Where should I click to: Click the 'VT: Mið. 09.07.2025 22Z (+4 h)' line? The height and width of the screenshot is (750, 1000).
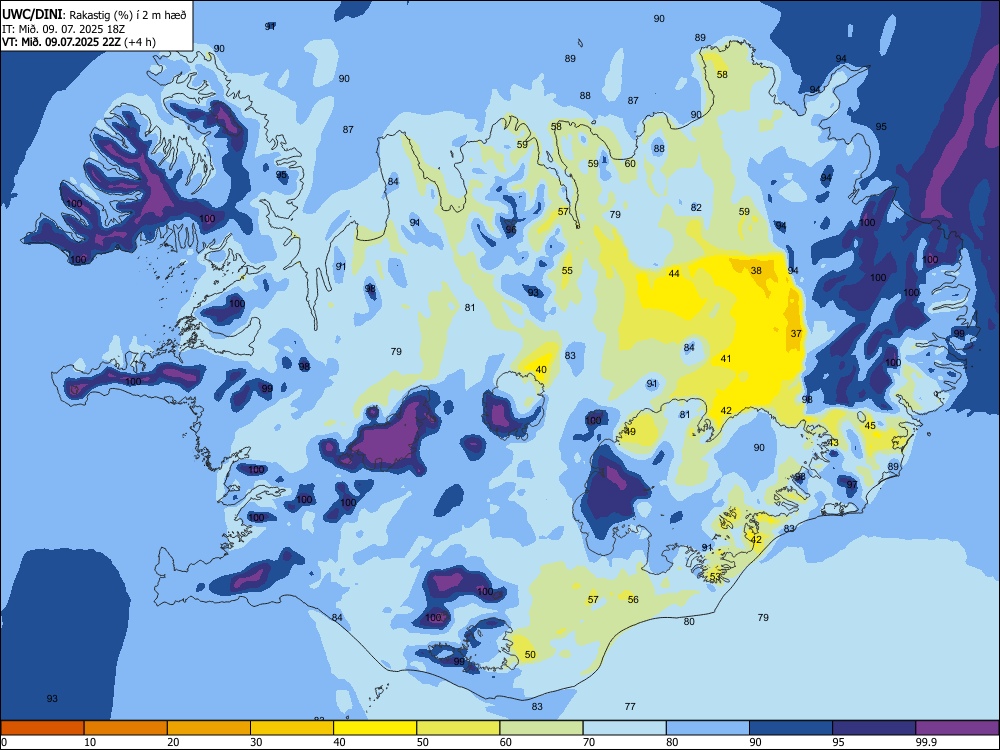click(x=78, y=43)
